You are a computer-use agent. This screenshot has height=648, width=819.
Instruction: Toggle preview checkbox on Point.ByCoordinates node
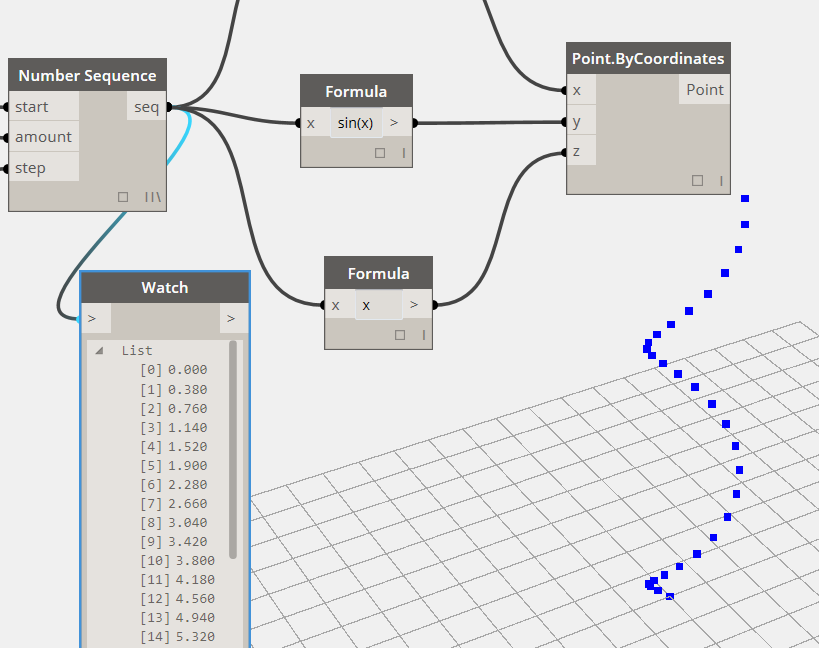(697, 181)
